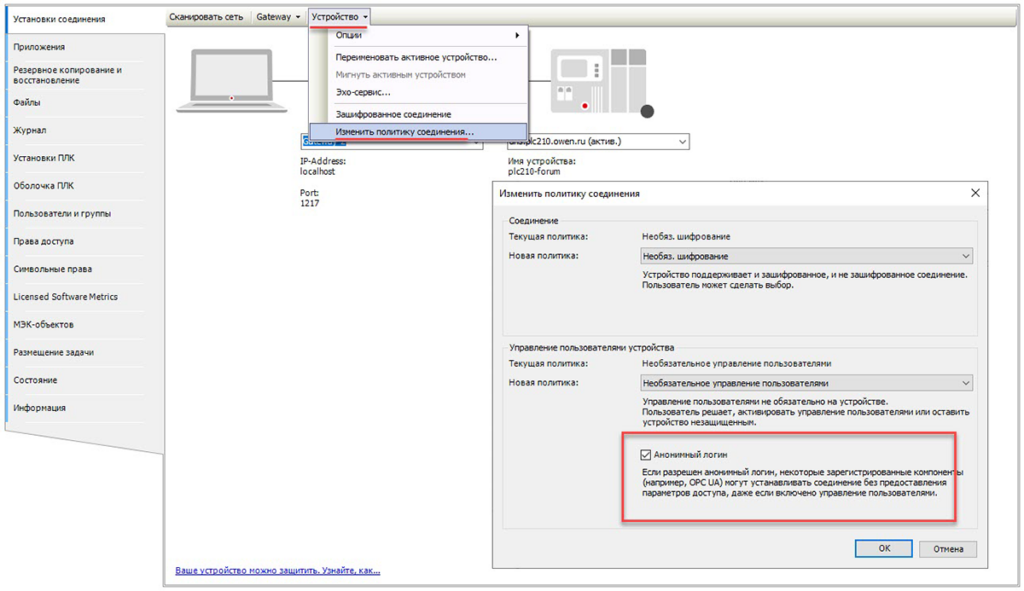Toggle the Анонимный логин checkbox
Viewport: 1024px width, 591px height.
(x=646, y=455)
